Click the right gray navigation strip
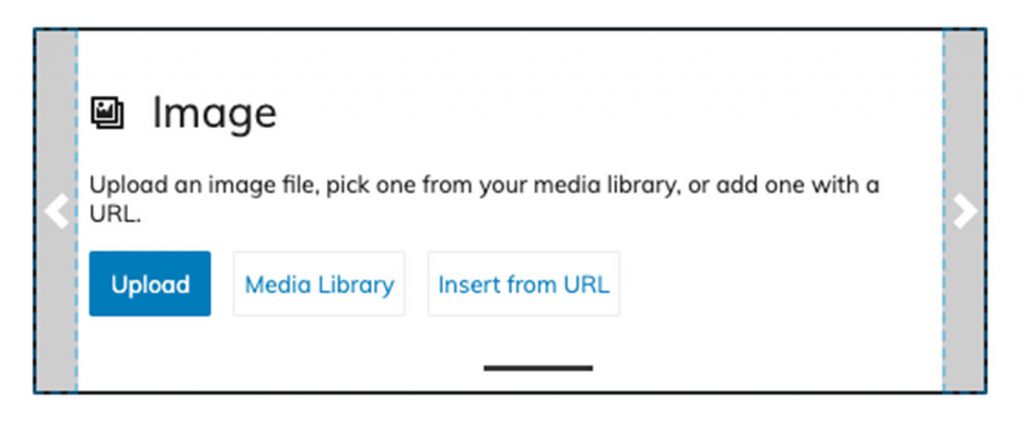Viewport: 1024px width, 431px height. pos(965,210)
